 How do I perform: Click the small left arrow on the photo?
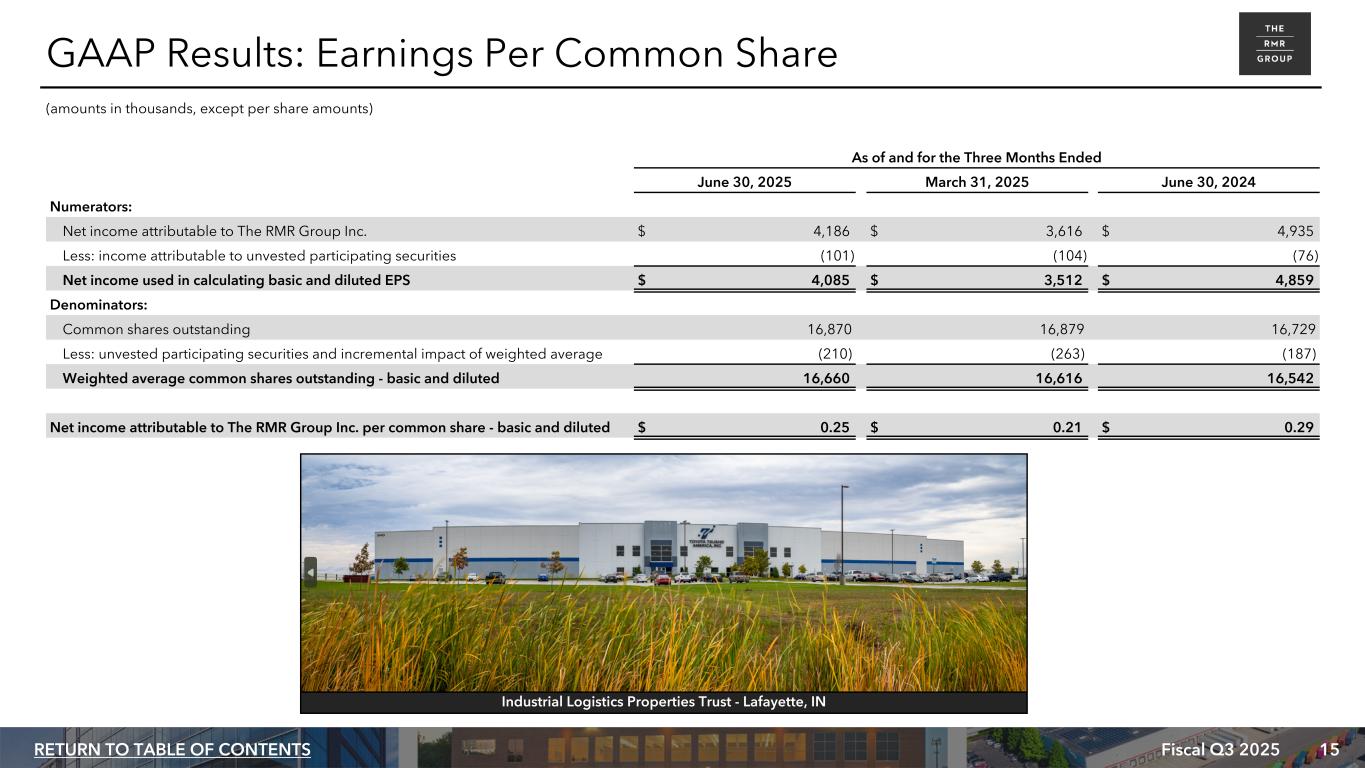click(x=310, y=572)
